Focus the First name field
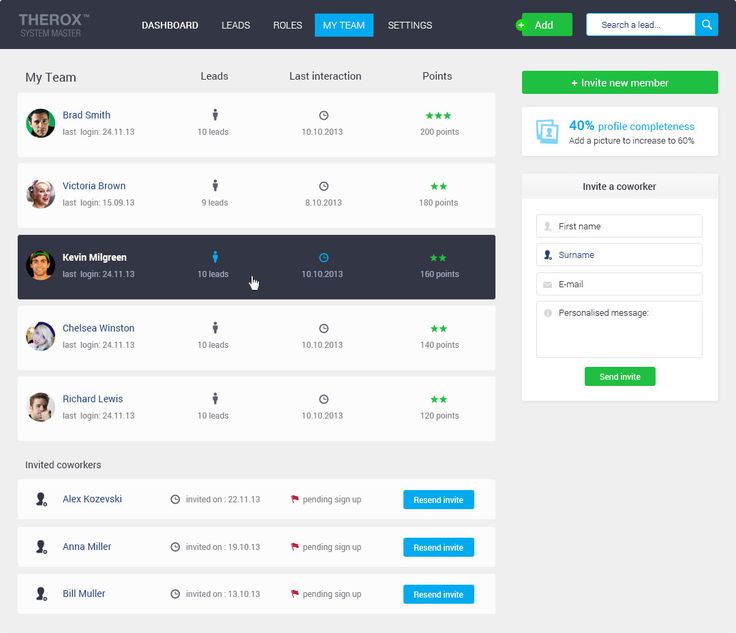The width and height of the screenshot is (736, 633). click(619, 226)
